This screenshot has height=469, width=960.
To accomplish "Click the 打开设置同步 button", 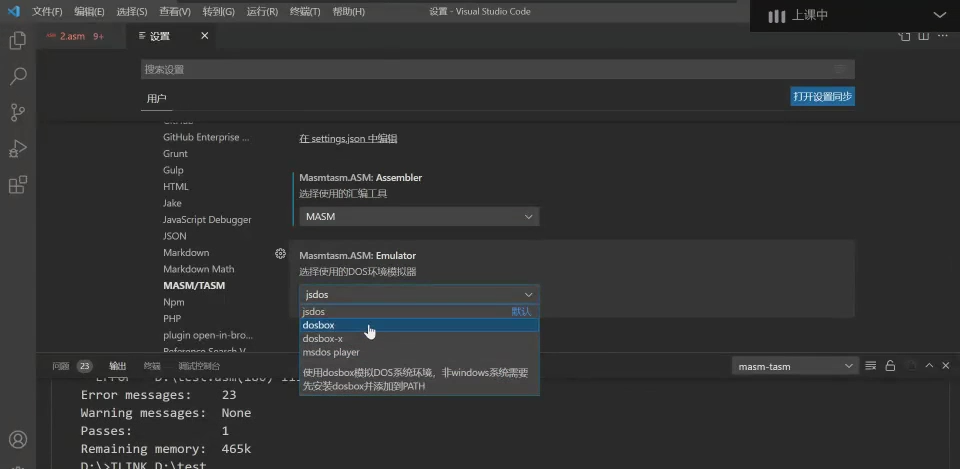I will point(822,97).
